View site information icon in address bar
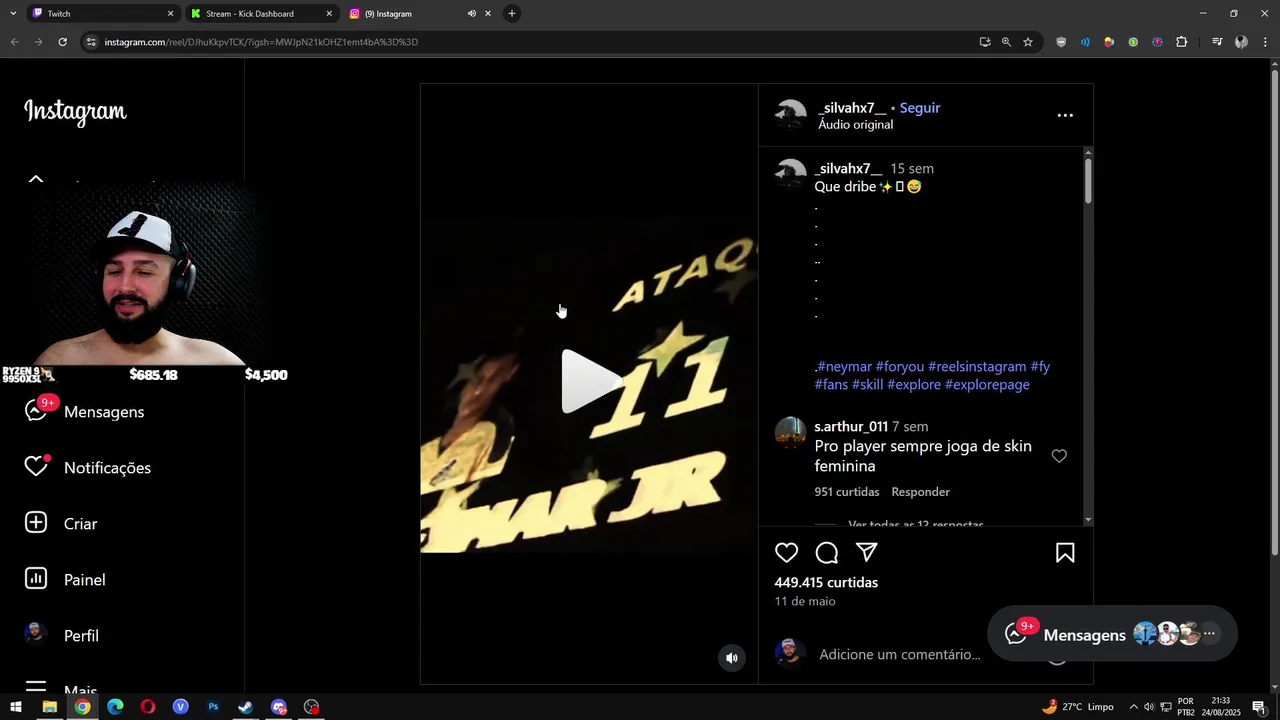The width and height of the screenshot is (1280, 720). tap(91, 42)
